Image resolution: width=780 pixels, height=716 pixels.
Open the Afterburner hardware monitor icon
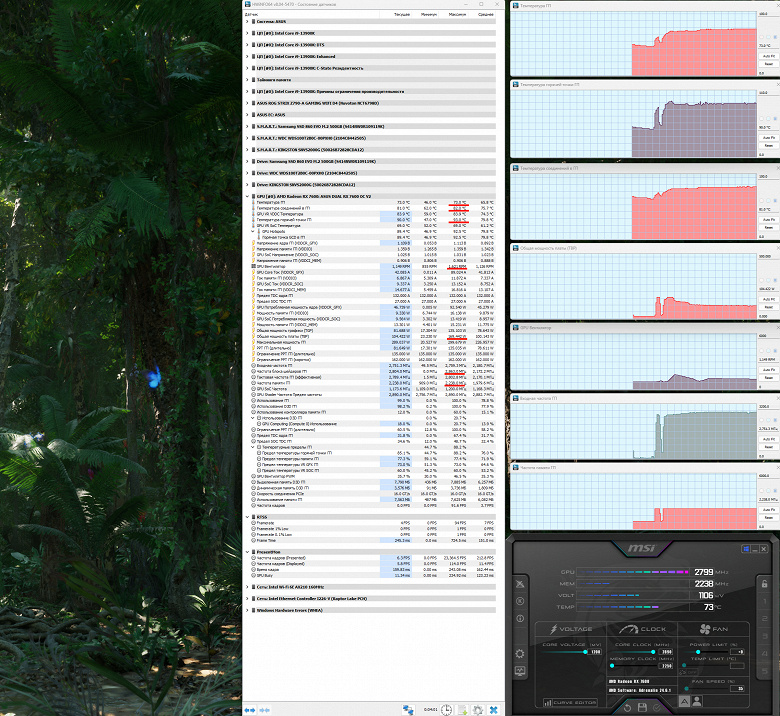pyautogui.click(x=520, y=671)
